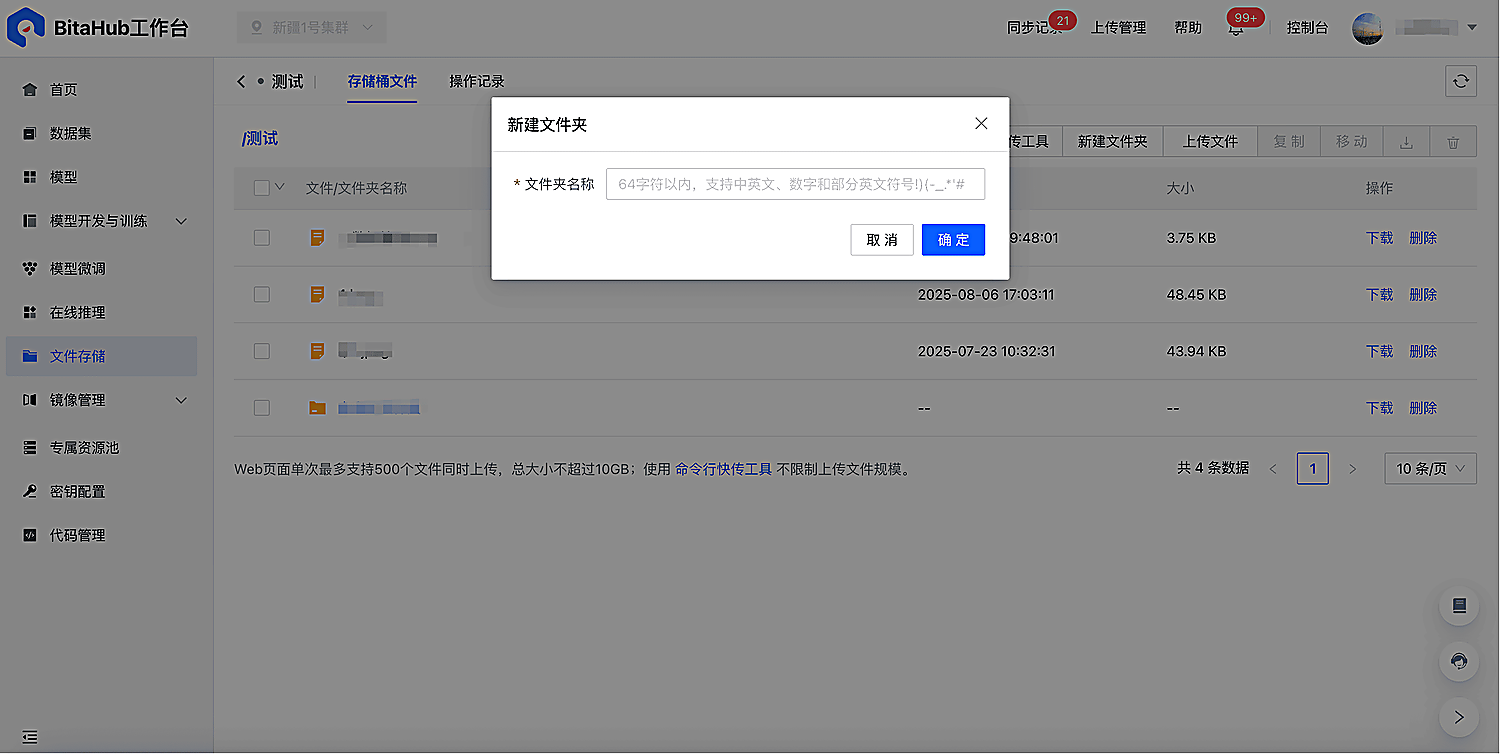
Task: Open the 新疆1号集群 cluster dropdown
Action: pos(311,28)
